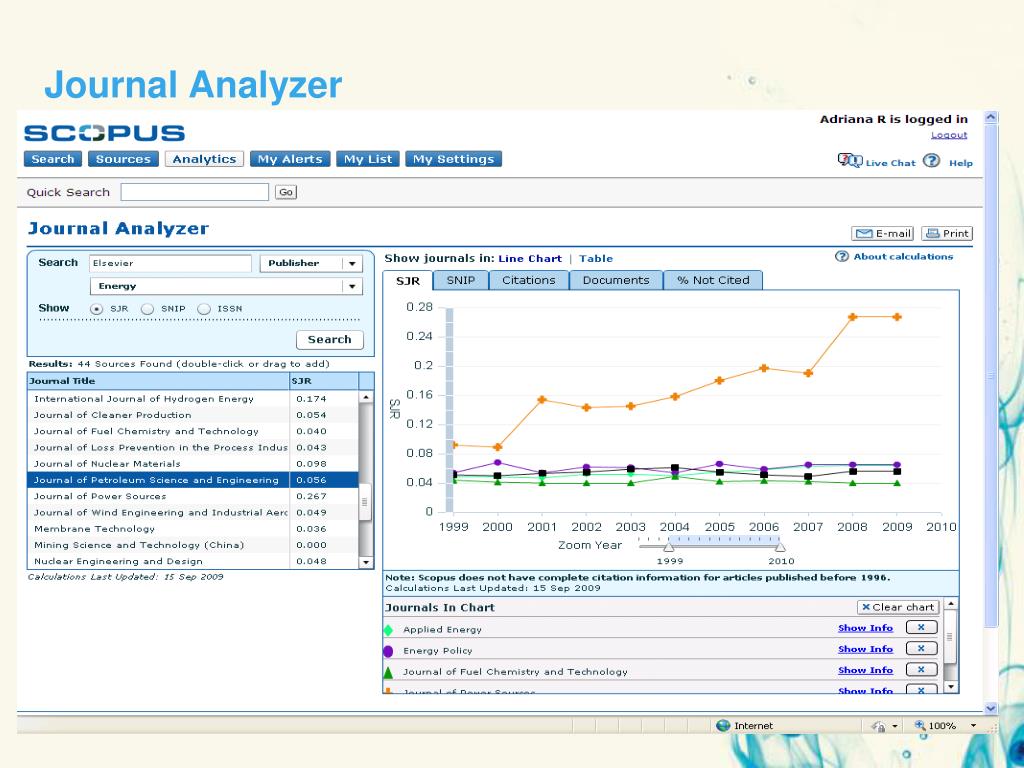The width and height of the screenshot is (1024, 768).
Task: Click the Search button in analyzer panel
Action: coord(330,340)
